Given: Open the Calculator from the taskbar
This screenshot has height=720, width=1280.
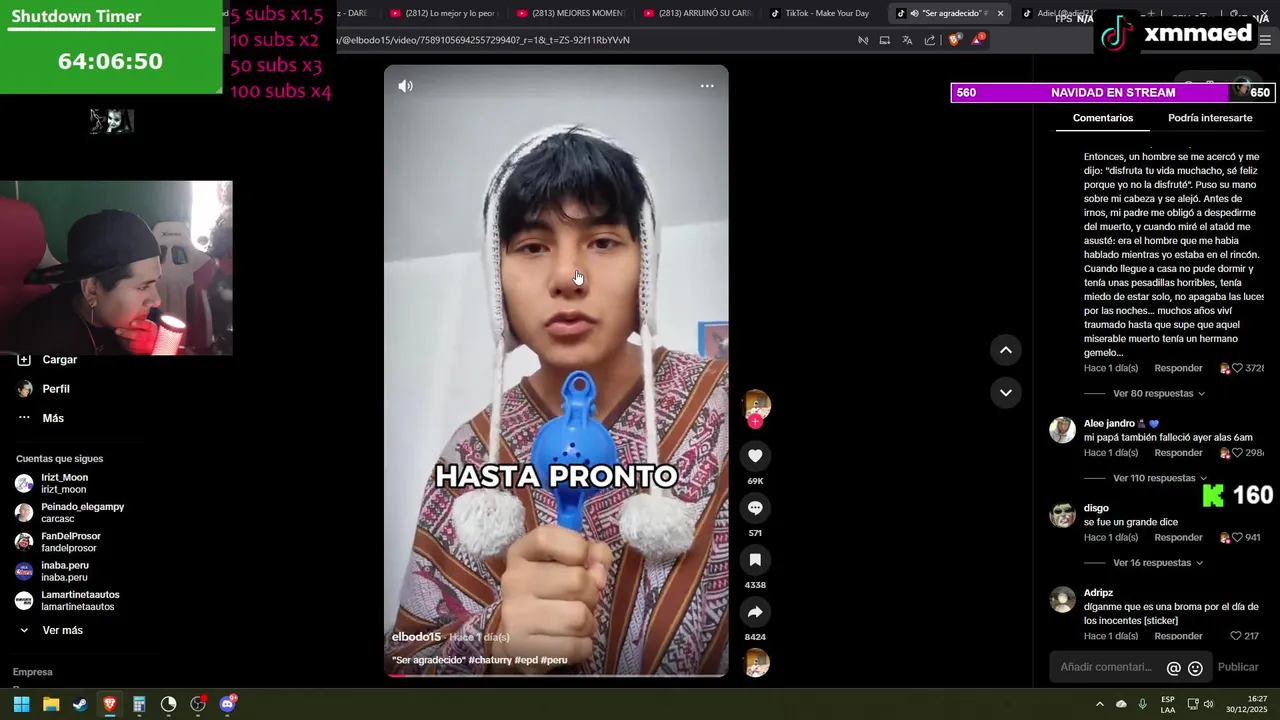Looking at the screenshot, I should click(139, 704).
